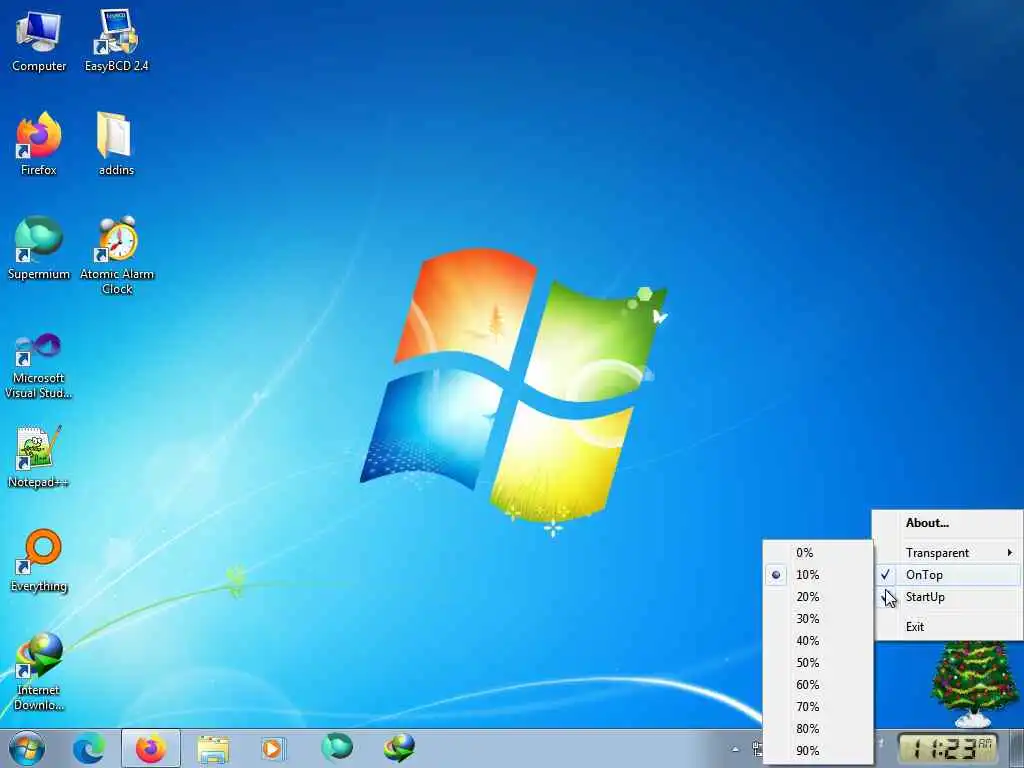Select the Supermium desktop shortcut
The image size is (1024, 768).
pyautogui.click(x=39, y=249)
